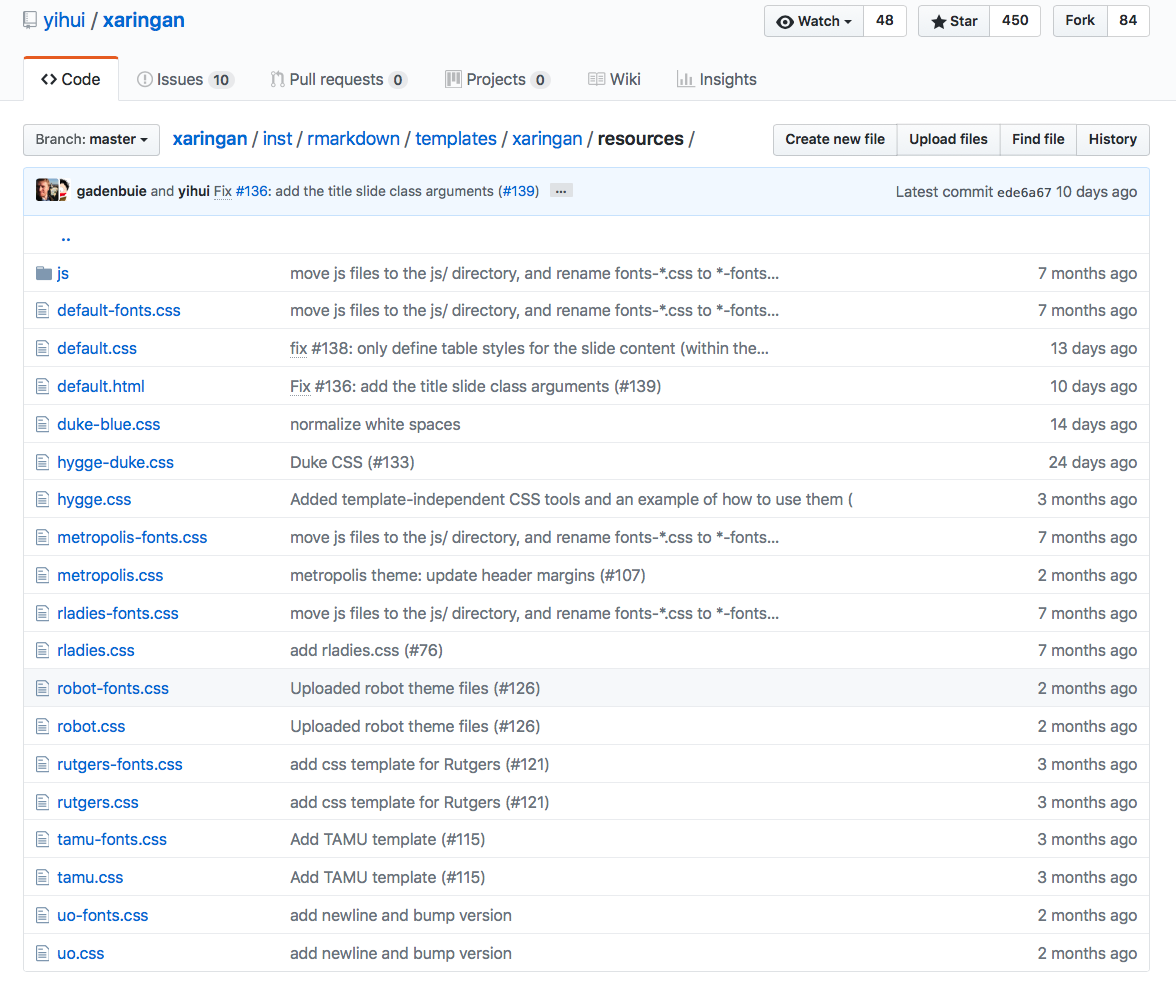Open the Projects tab

coord(498,79)
